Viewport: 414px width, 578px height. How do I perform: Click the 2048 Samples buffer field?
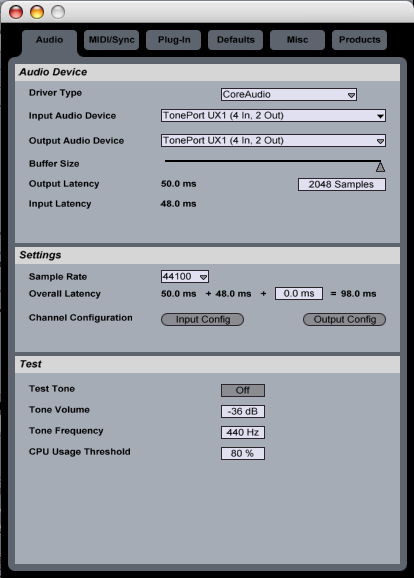pyautogui.click(x=342, y=184)
